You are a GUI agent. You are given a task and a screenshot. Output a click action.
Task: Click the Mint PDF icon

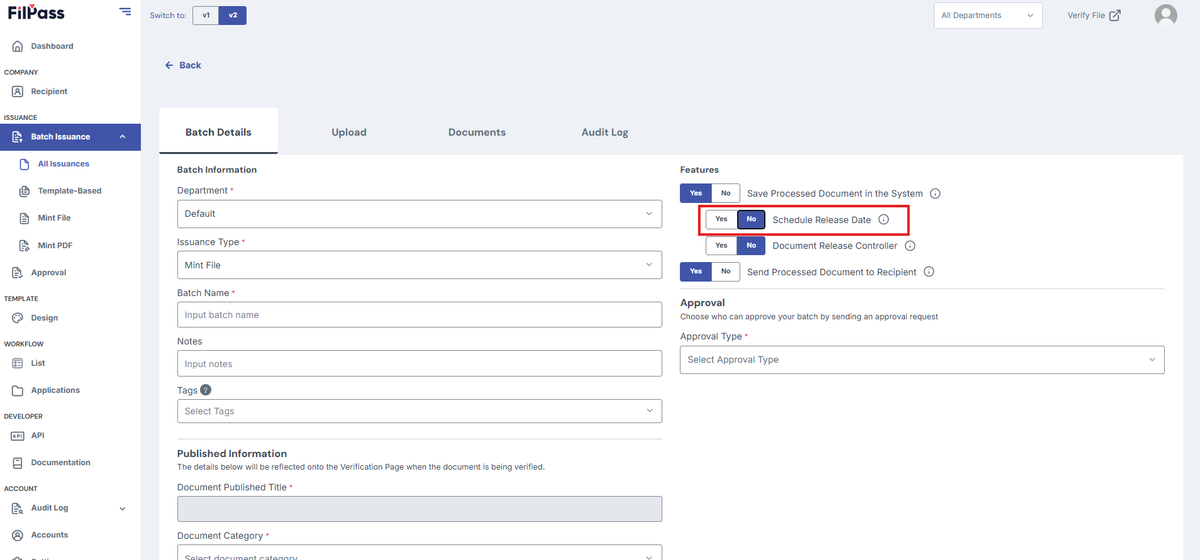click(24, 245)
